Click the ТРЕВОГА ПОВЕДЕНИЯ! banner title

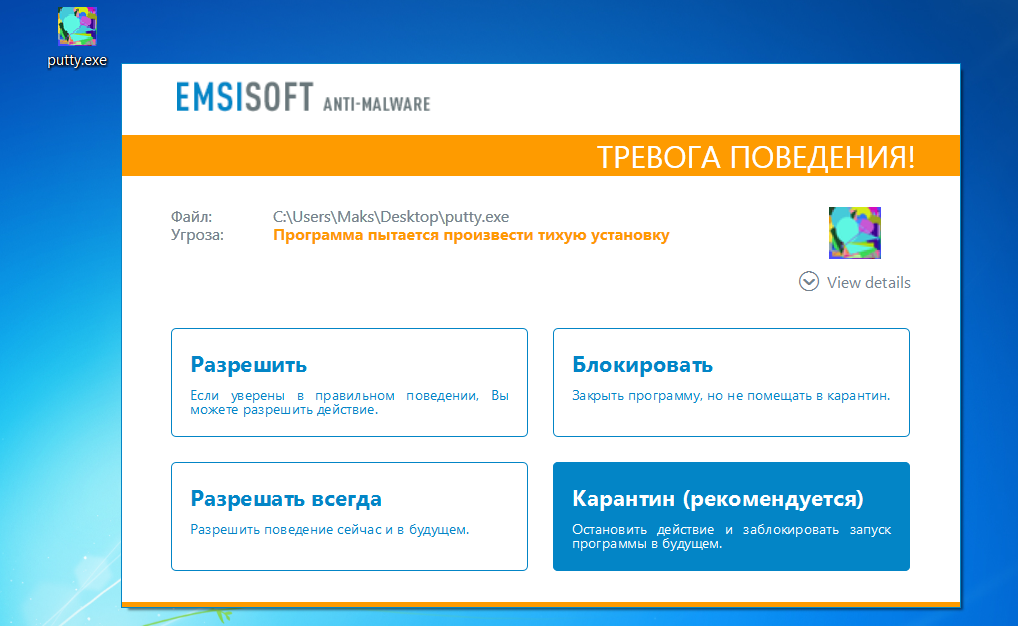pyautogui.click(x=756, y=157)
